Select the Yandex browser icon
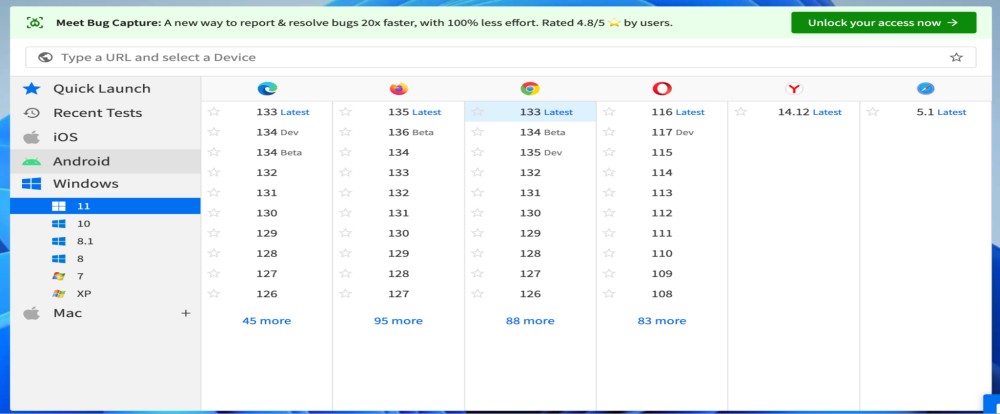This screenshot has width=1000, height=414. tap(794, 89)
